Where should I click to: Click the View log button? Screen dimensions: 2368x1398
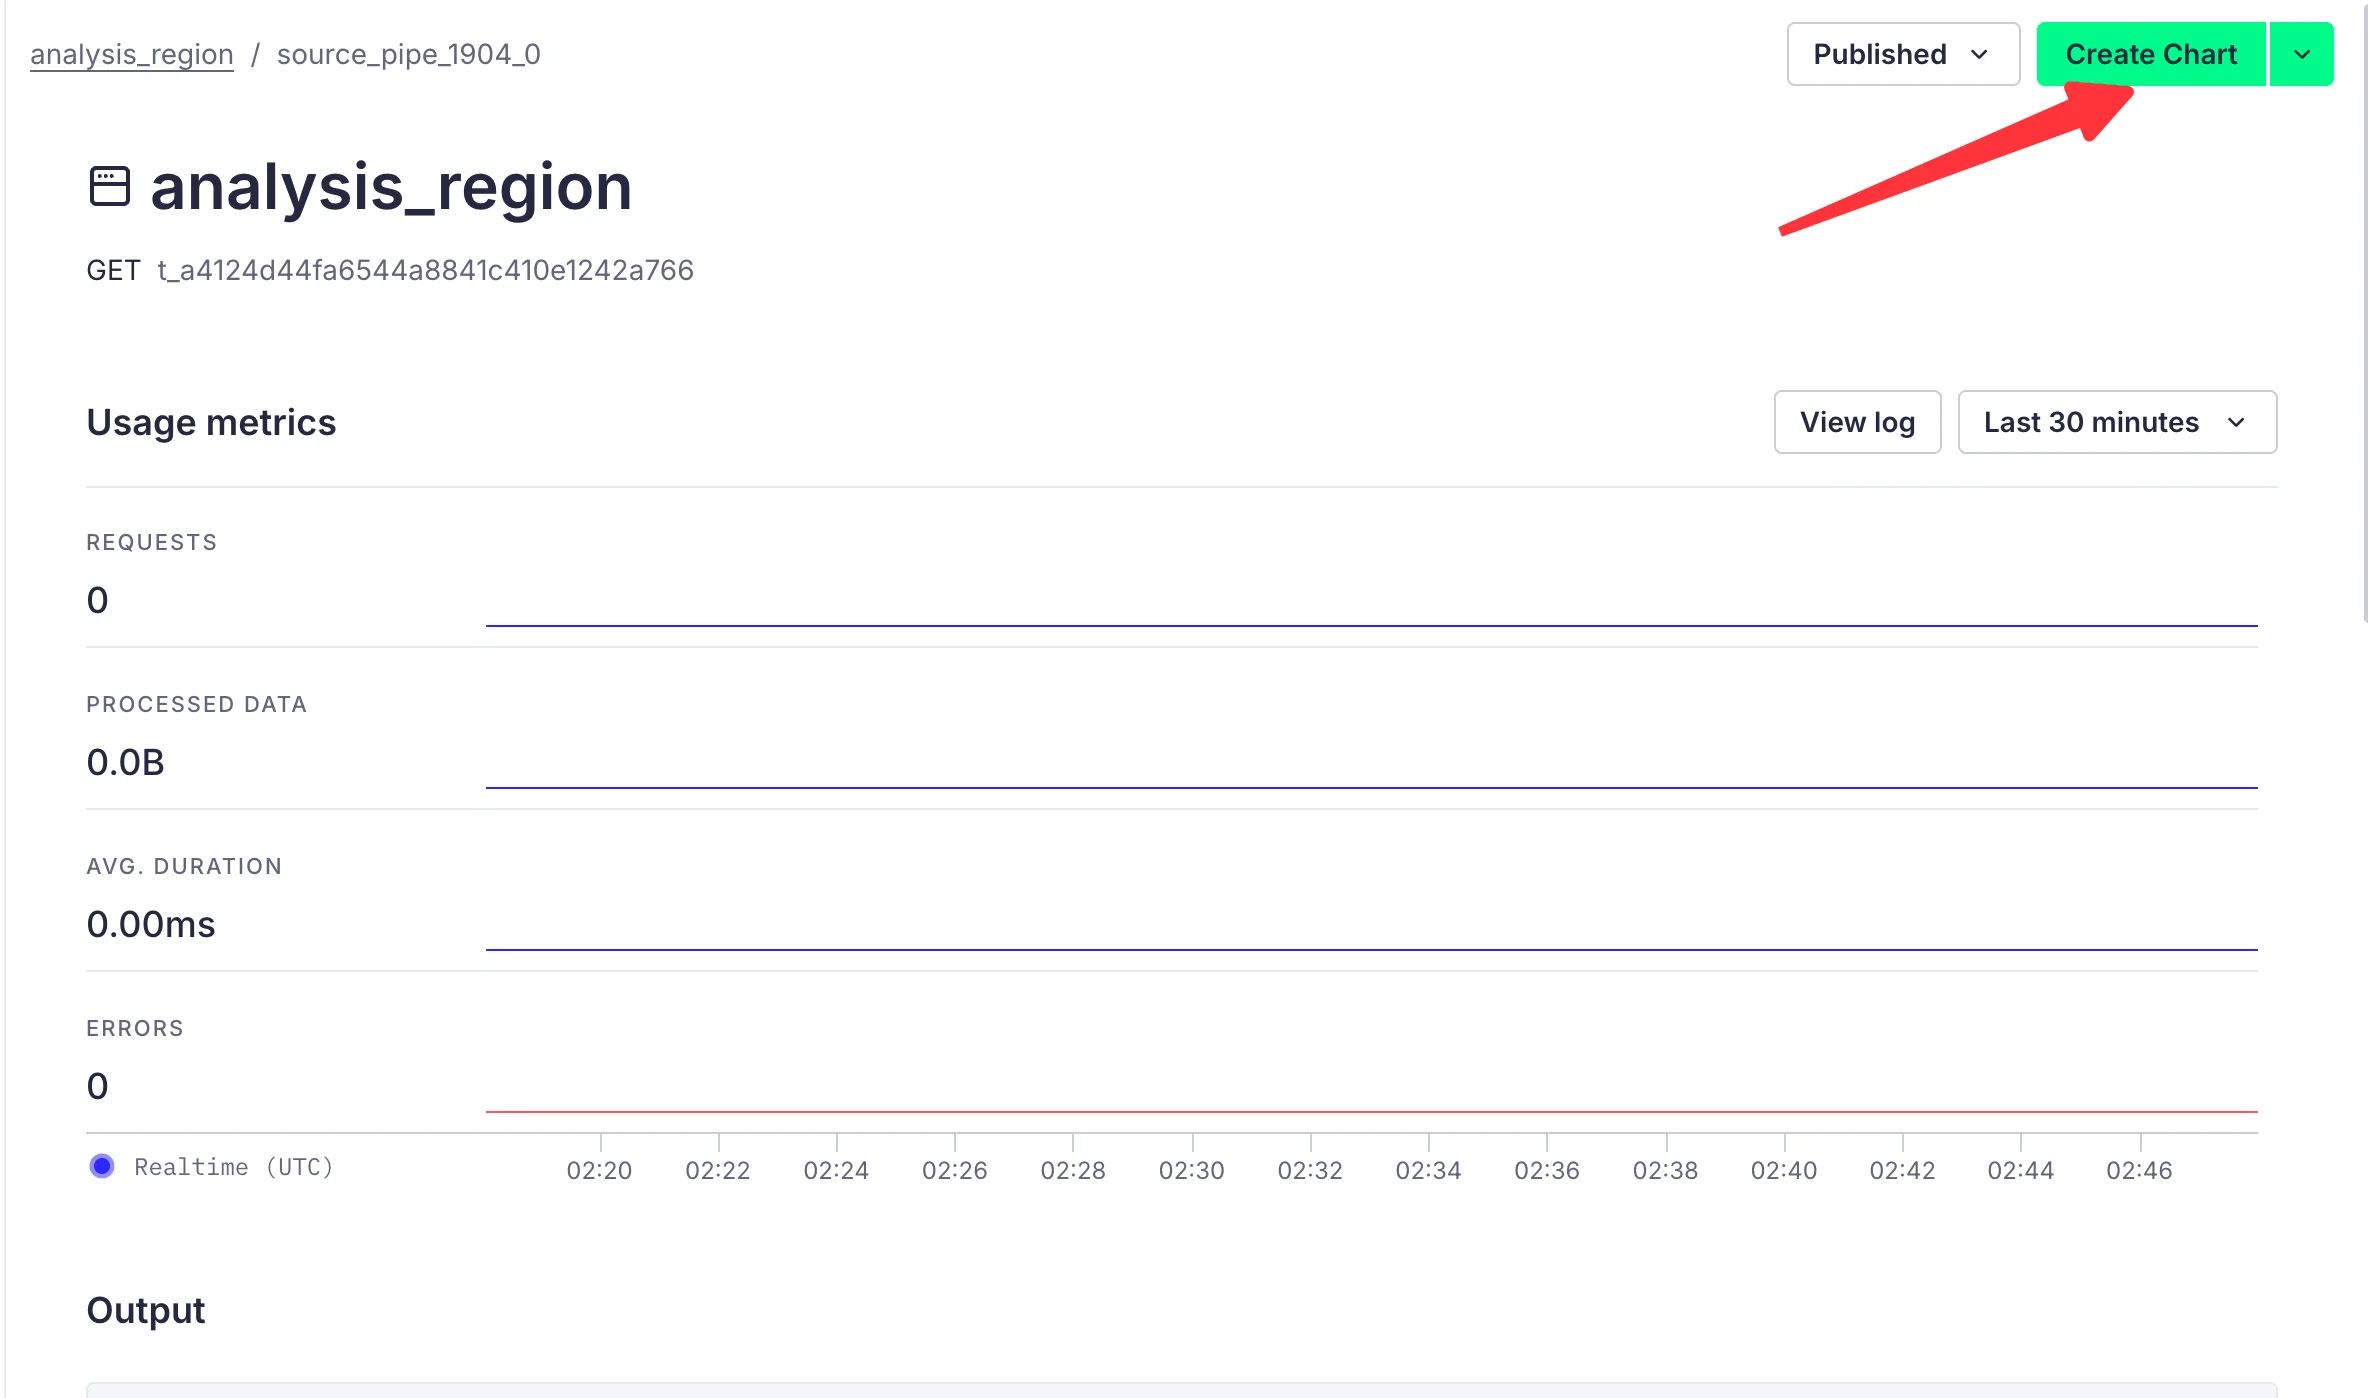pos(1857,422)
